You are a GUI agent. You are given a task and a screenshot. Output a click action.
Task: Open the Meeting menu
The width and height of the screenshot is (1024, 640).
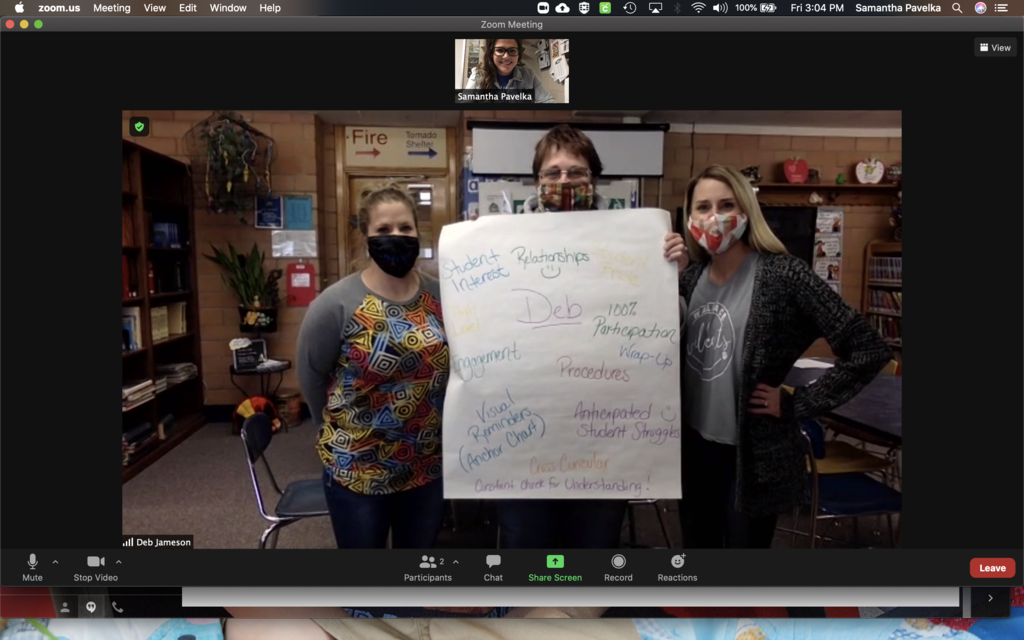[x=112, y=8]
